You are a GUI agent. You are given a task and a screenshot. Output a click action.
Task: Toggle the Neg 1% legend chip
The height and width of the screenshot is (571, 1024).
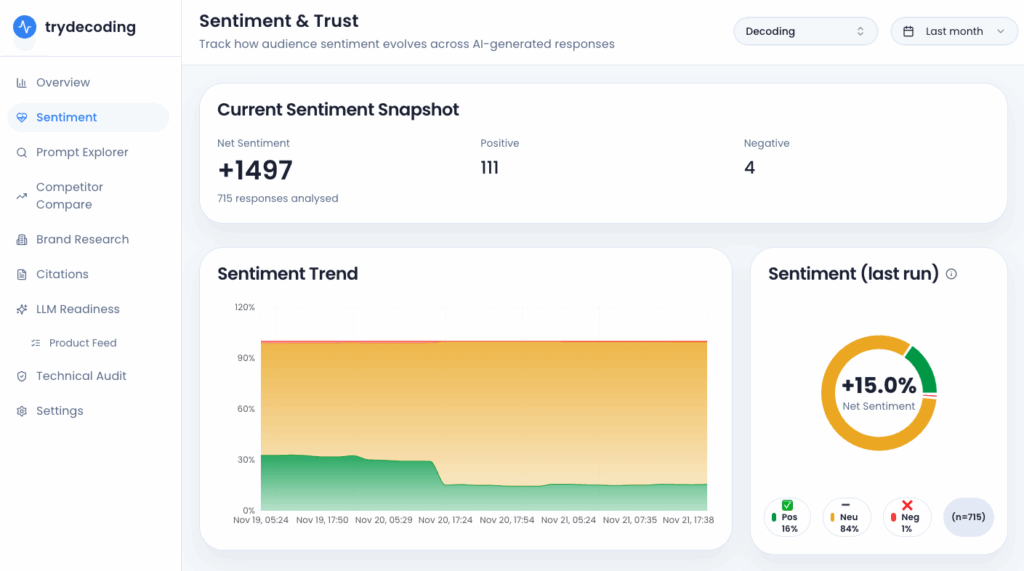907,517
